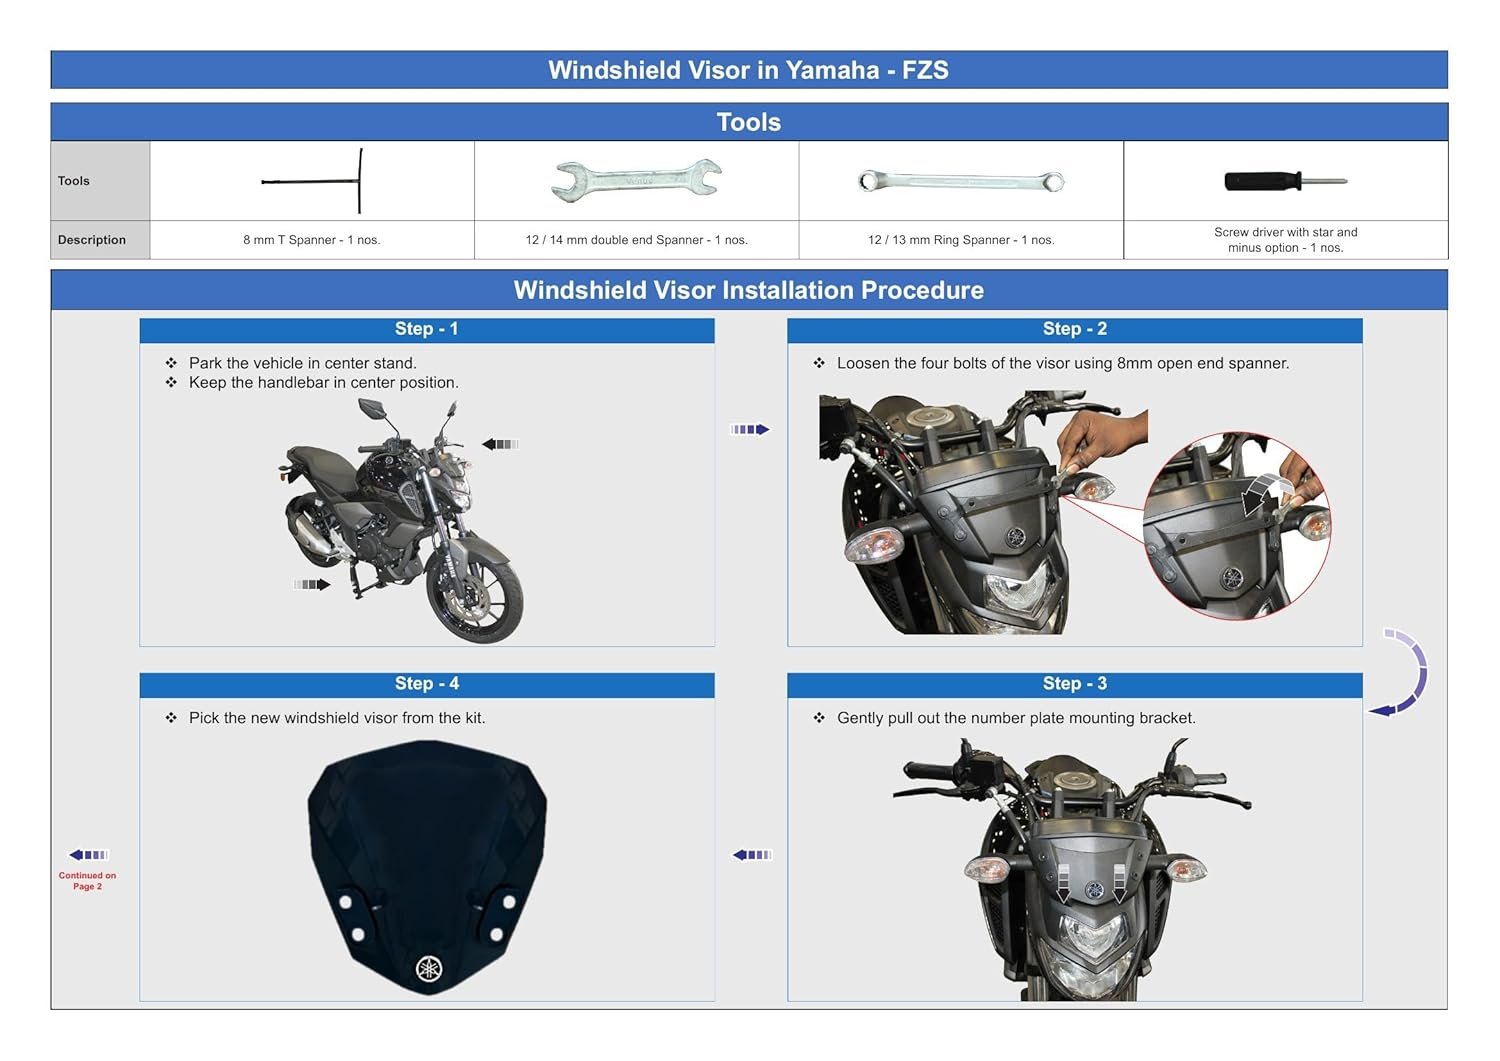Select the Step - 3 header bar
Viewport: 1500px width, 1061px height.
pyautogui.click(x=1074, y=684)
